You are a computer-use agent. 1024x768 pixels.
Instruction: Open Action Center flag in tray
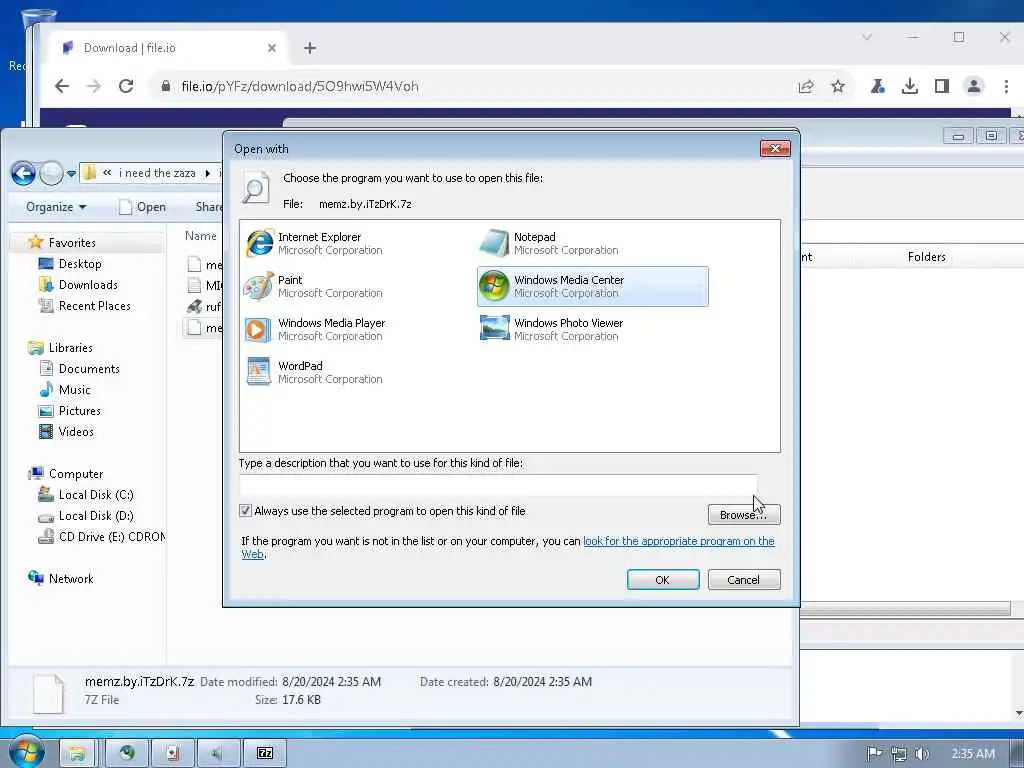874,754
